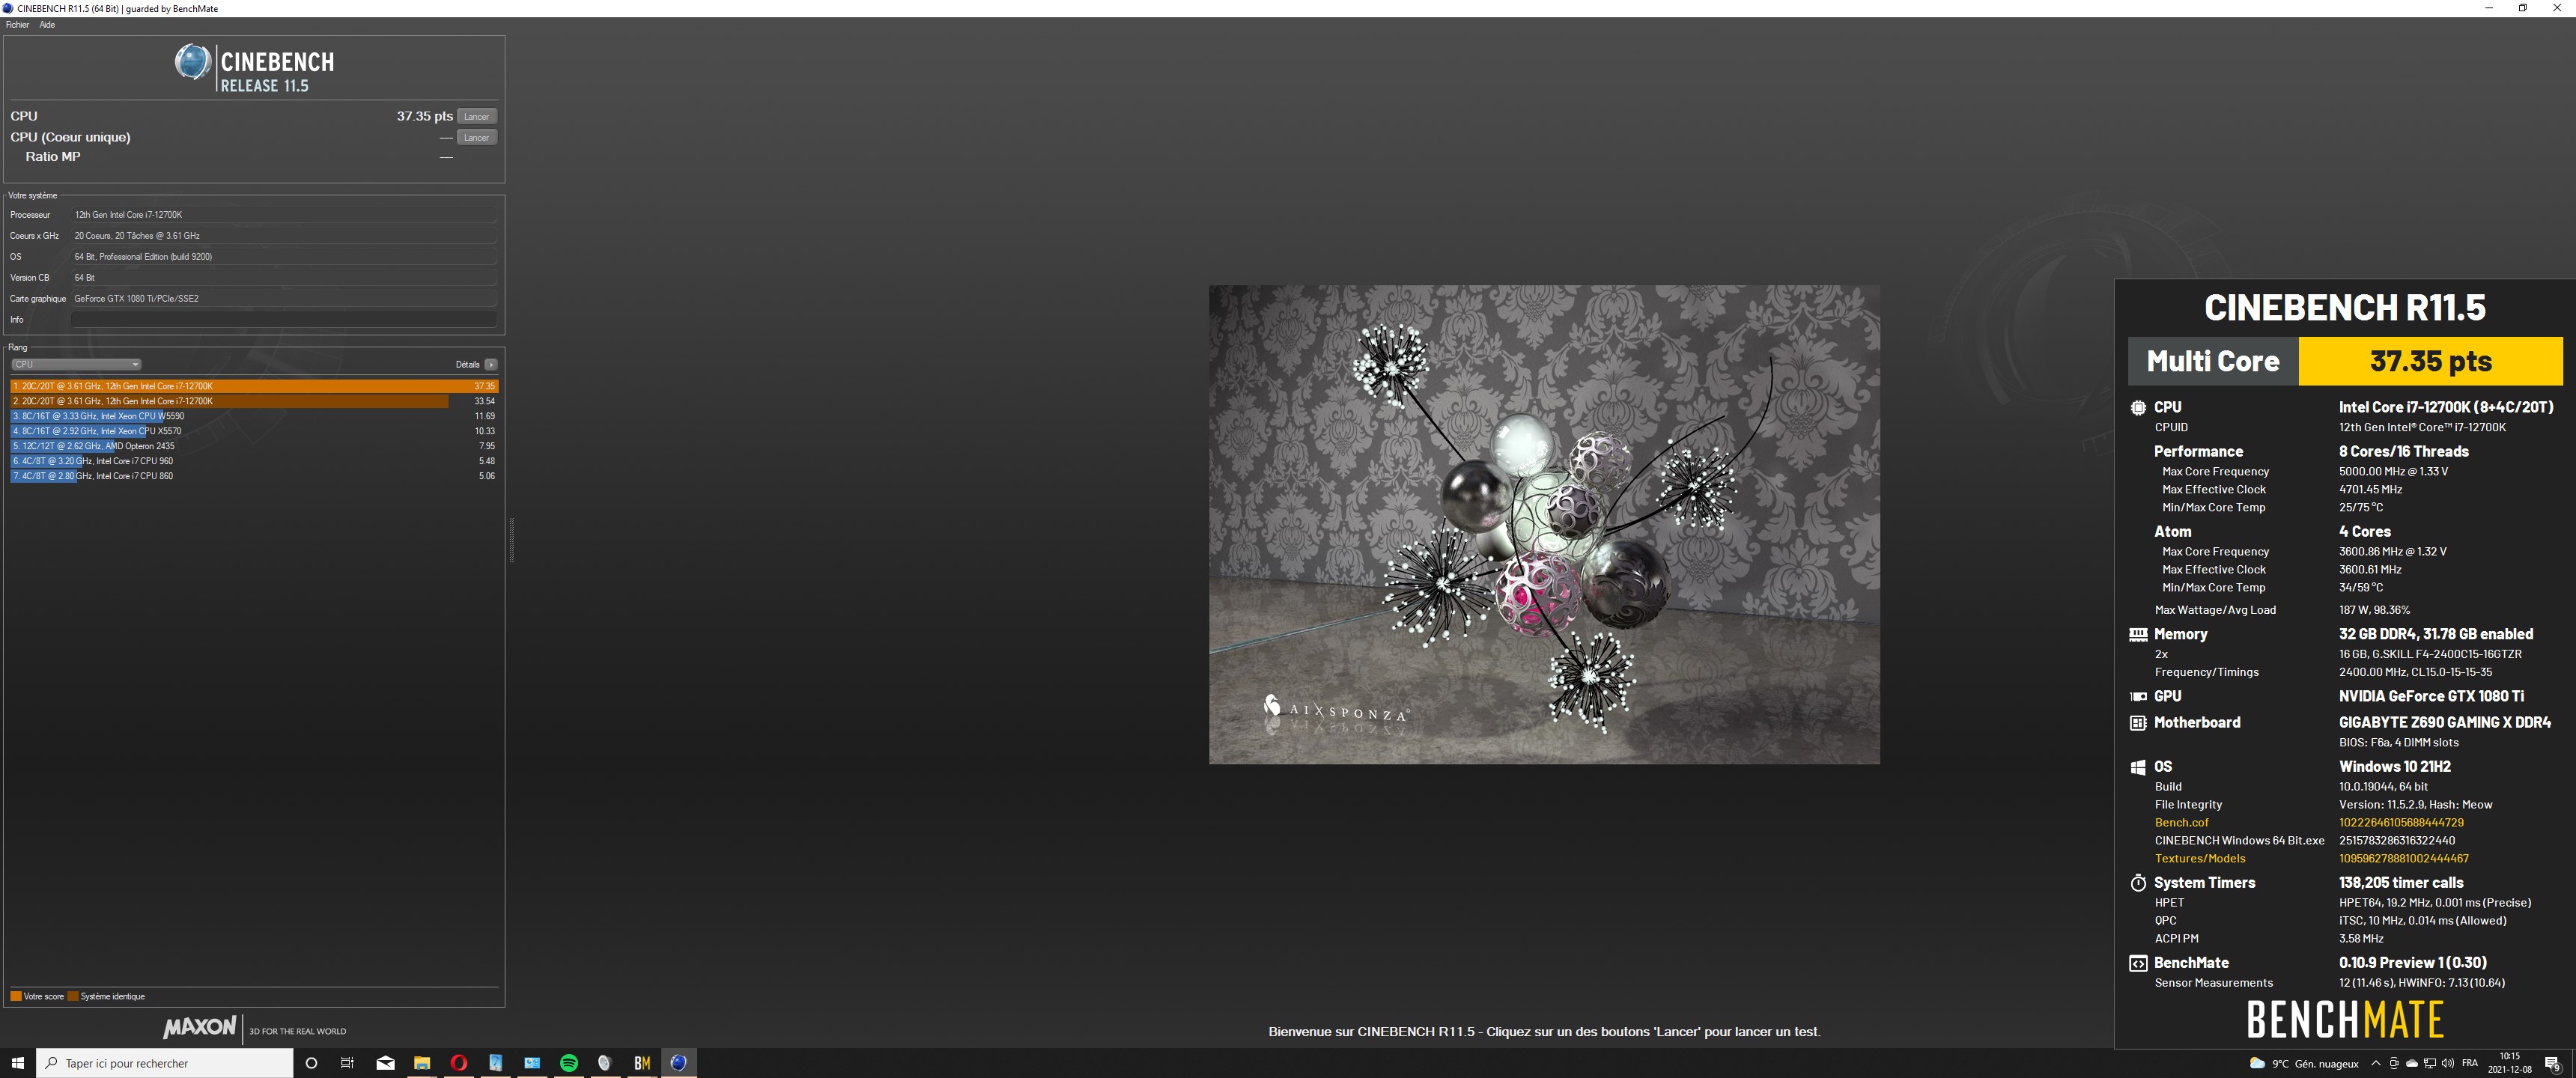
Task: Open OneDrive from system tray
Action: (x=2412, y=1063)
